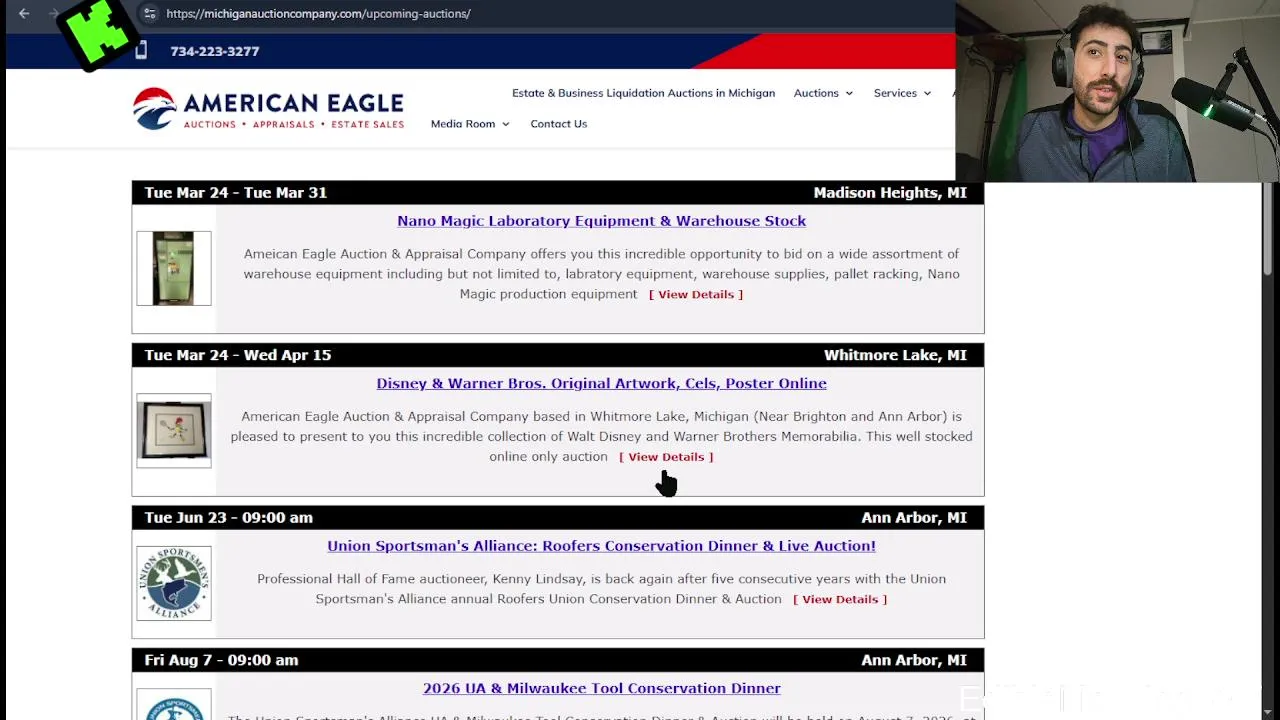Open the Services menu
The image size is (1280, 720).
(x=895, y=93)
